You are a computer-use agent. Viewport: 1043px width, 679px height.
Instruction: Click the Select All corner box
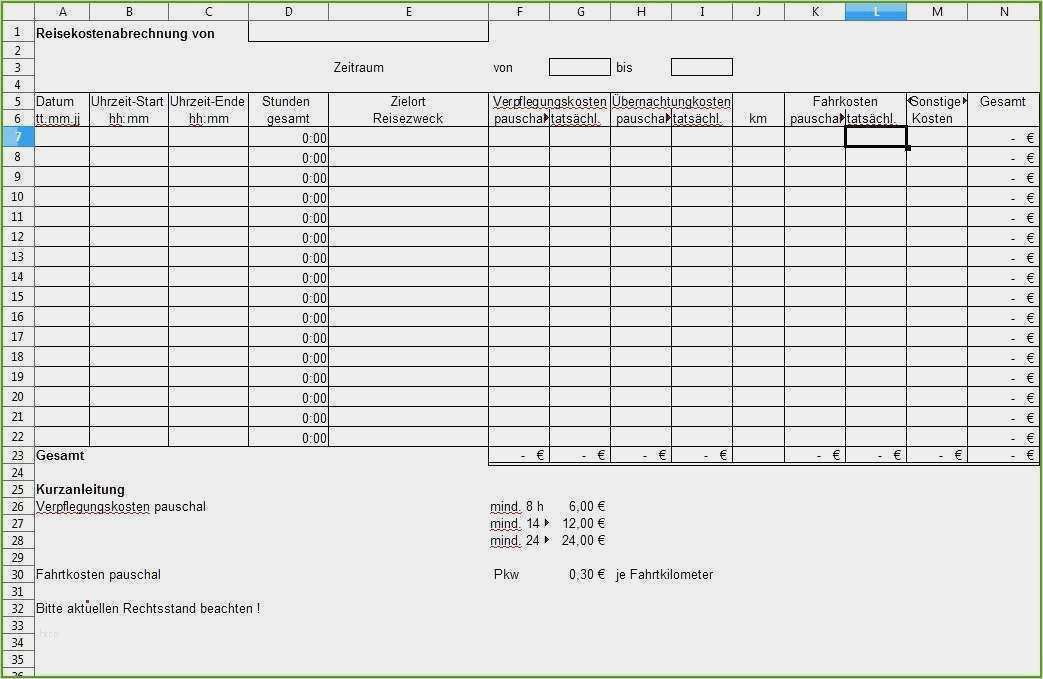[17, 12]
